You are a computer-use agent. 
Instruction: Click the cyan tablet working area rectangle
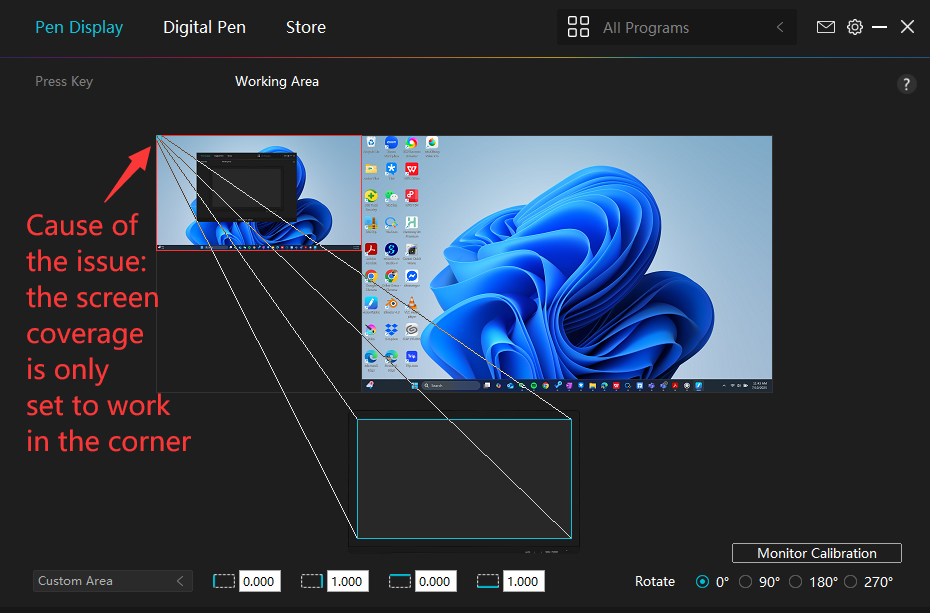pyautogui.click(x=464, y=478)
